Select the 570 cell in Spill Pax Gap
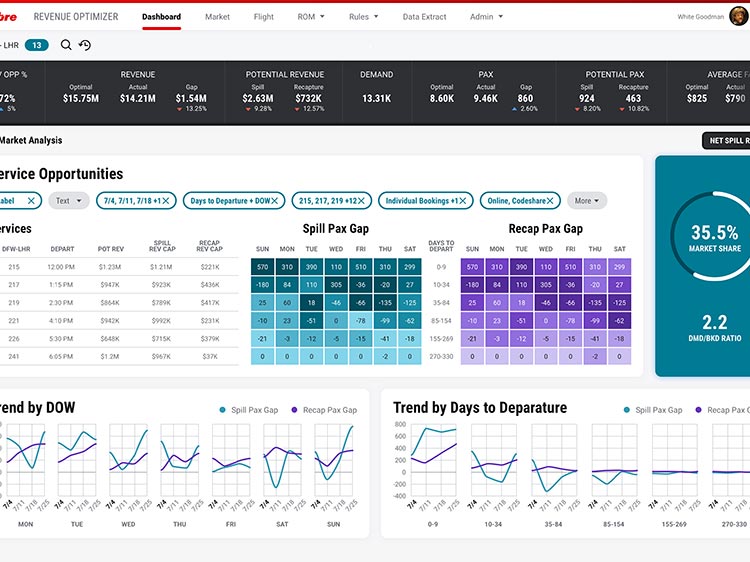Viewport: 750px width, 562px height. pos(262,267)
